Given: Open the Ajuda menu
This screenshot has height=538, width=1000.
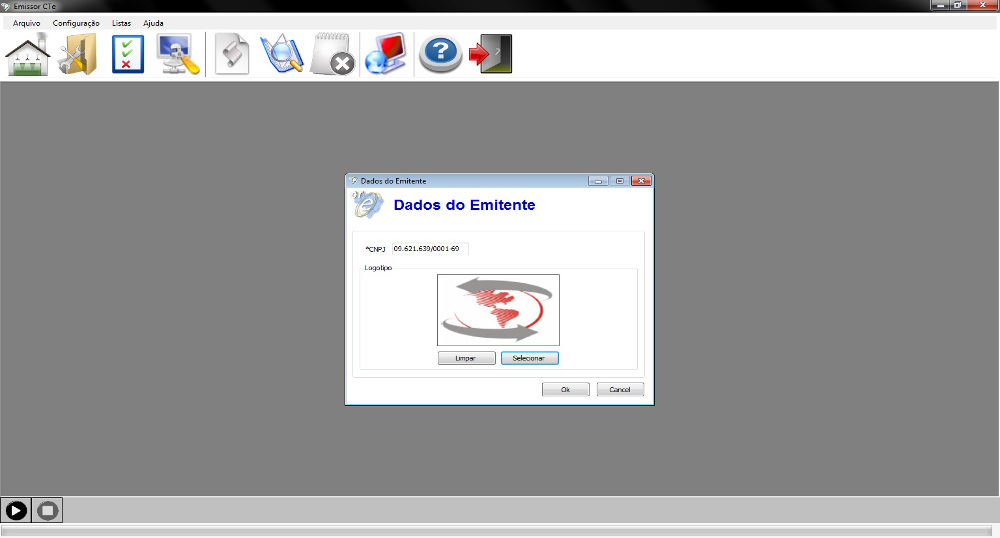Looking at the screenshot, I should tap(153, 23).
